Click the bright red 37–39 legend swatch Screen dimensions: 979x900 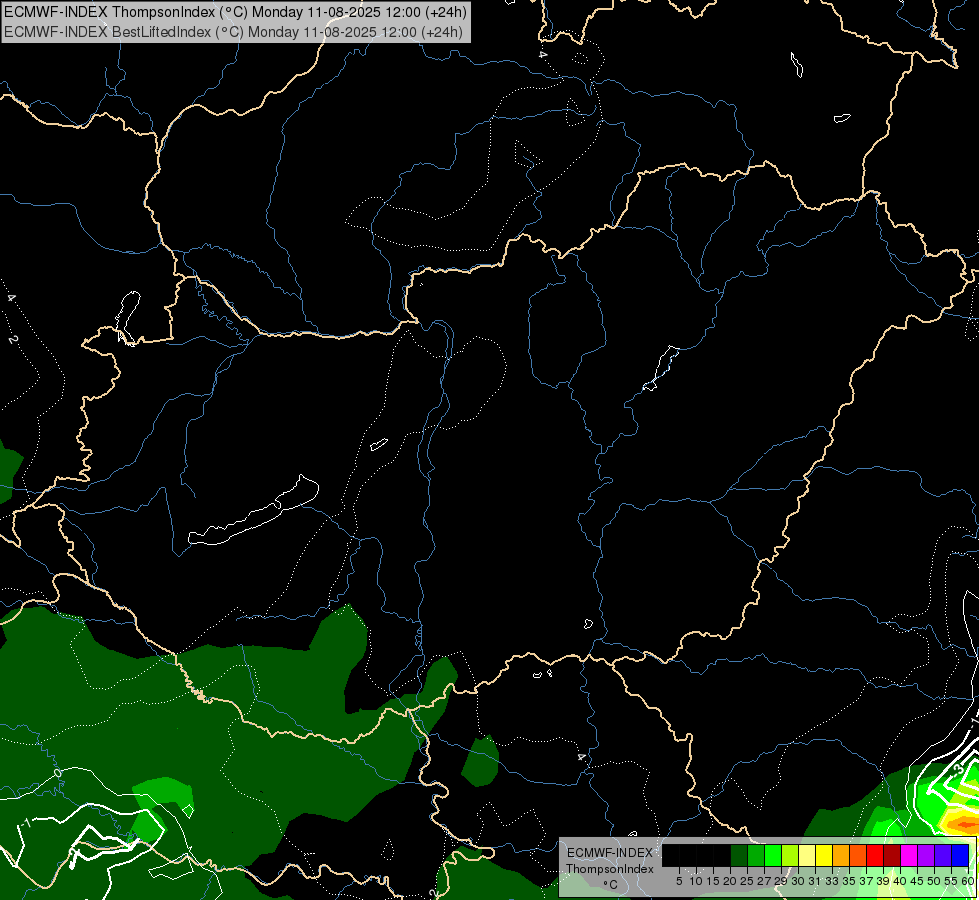(875, 855)
